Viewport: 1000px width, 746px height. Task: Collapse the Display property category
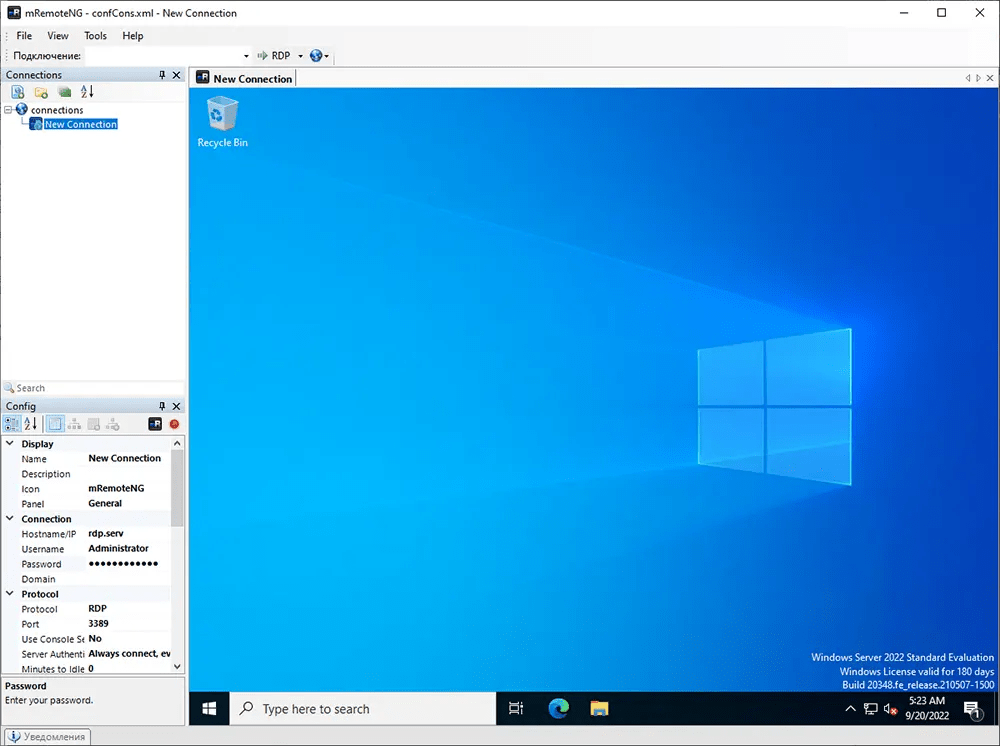[x=10, y=443]
